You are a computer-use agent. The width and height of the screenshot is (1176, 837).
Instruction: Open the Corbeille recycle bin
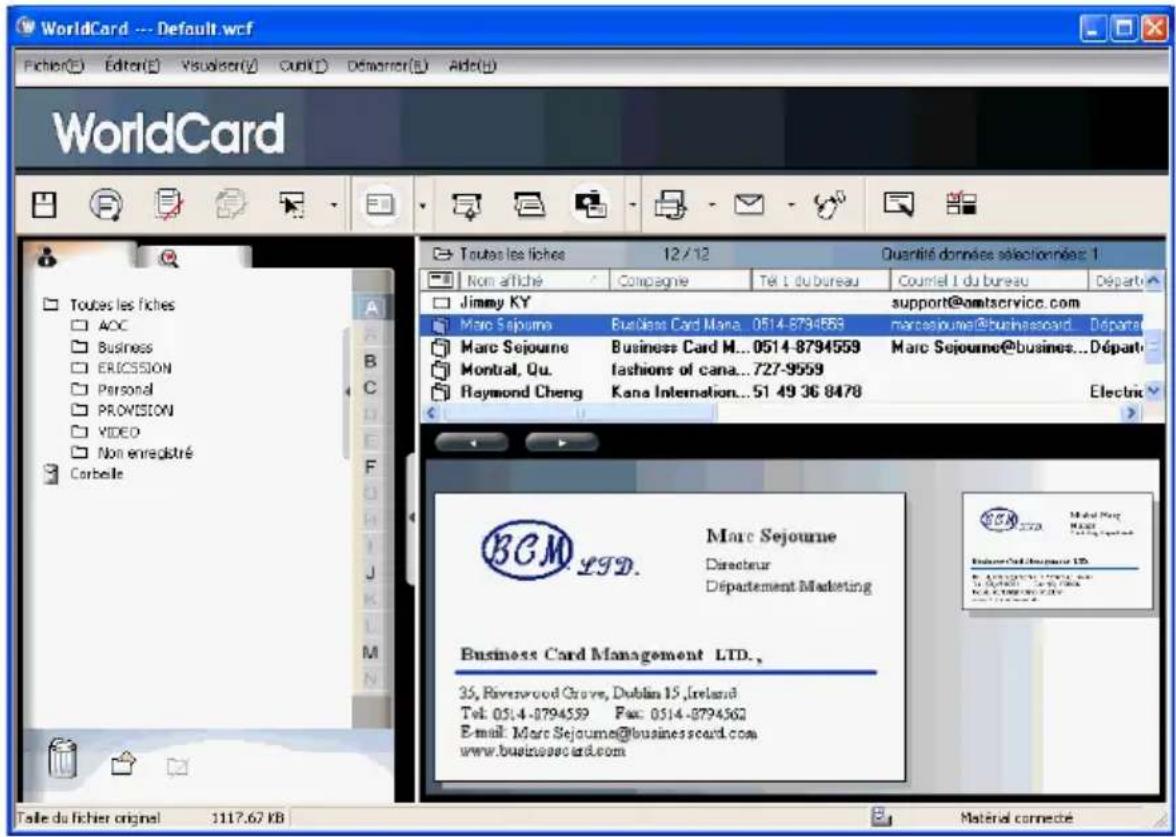tap(96, 474)
